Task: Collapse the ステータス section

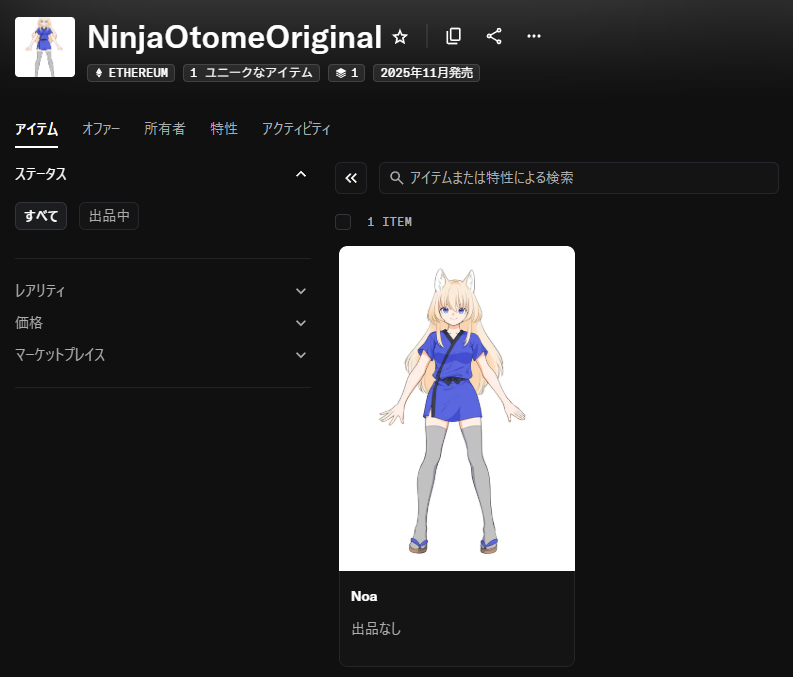Action: point(301,174)
